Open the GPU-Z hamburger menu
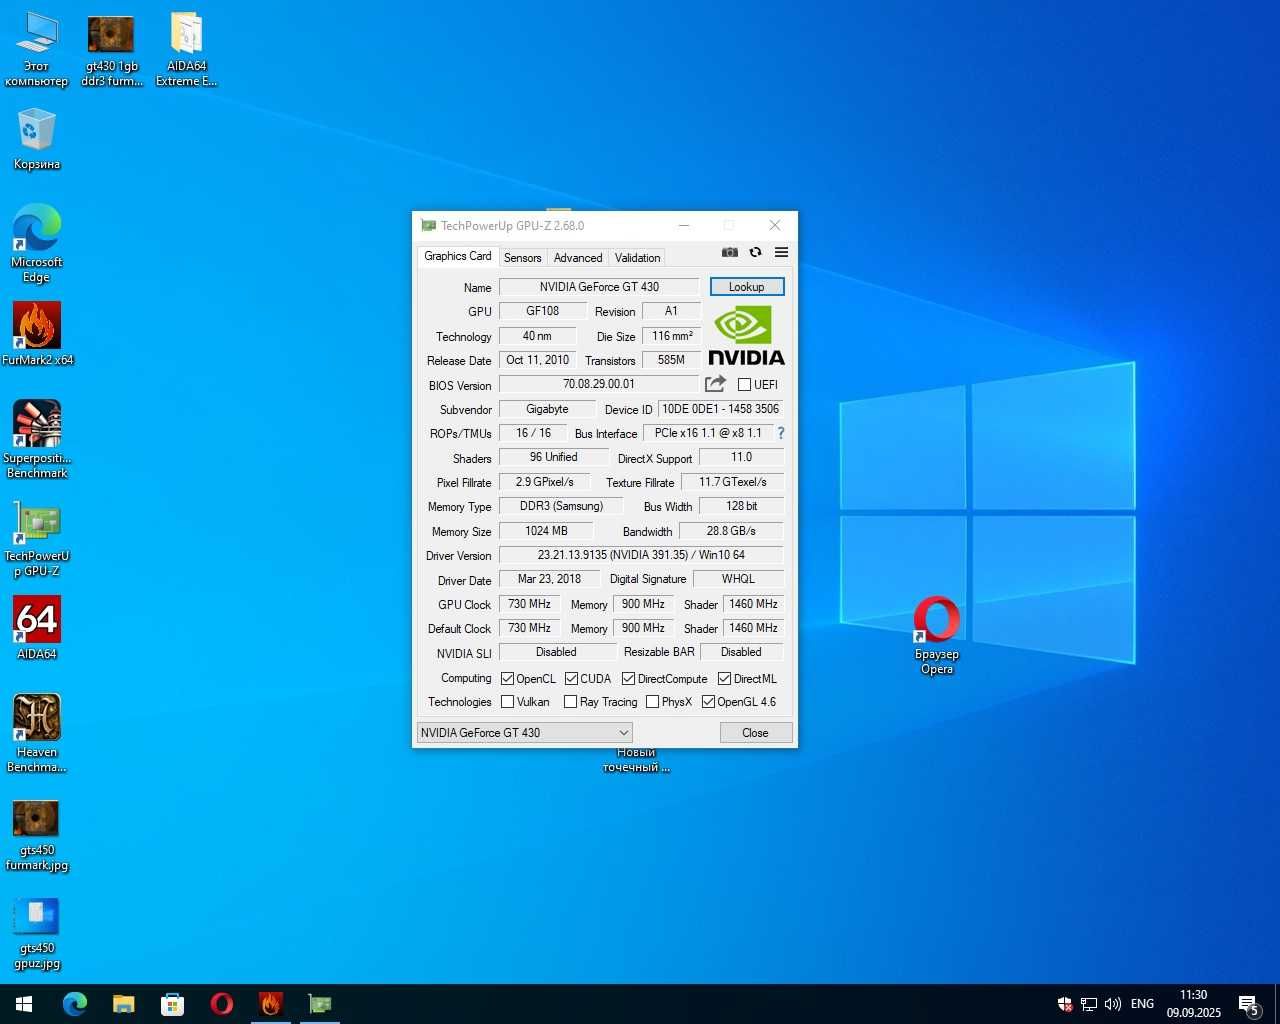Image resolution: width=1280 pixels, height=1024 pixels. coord(782,252)
